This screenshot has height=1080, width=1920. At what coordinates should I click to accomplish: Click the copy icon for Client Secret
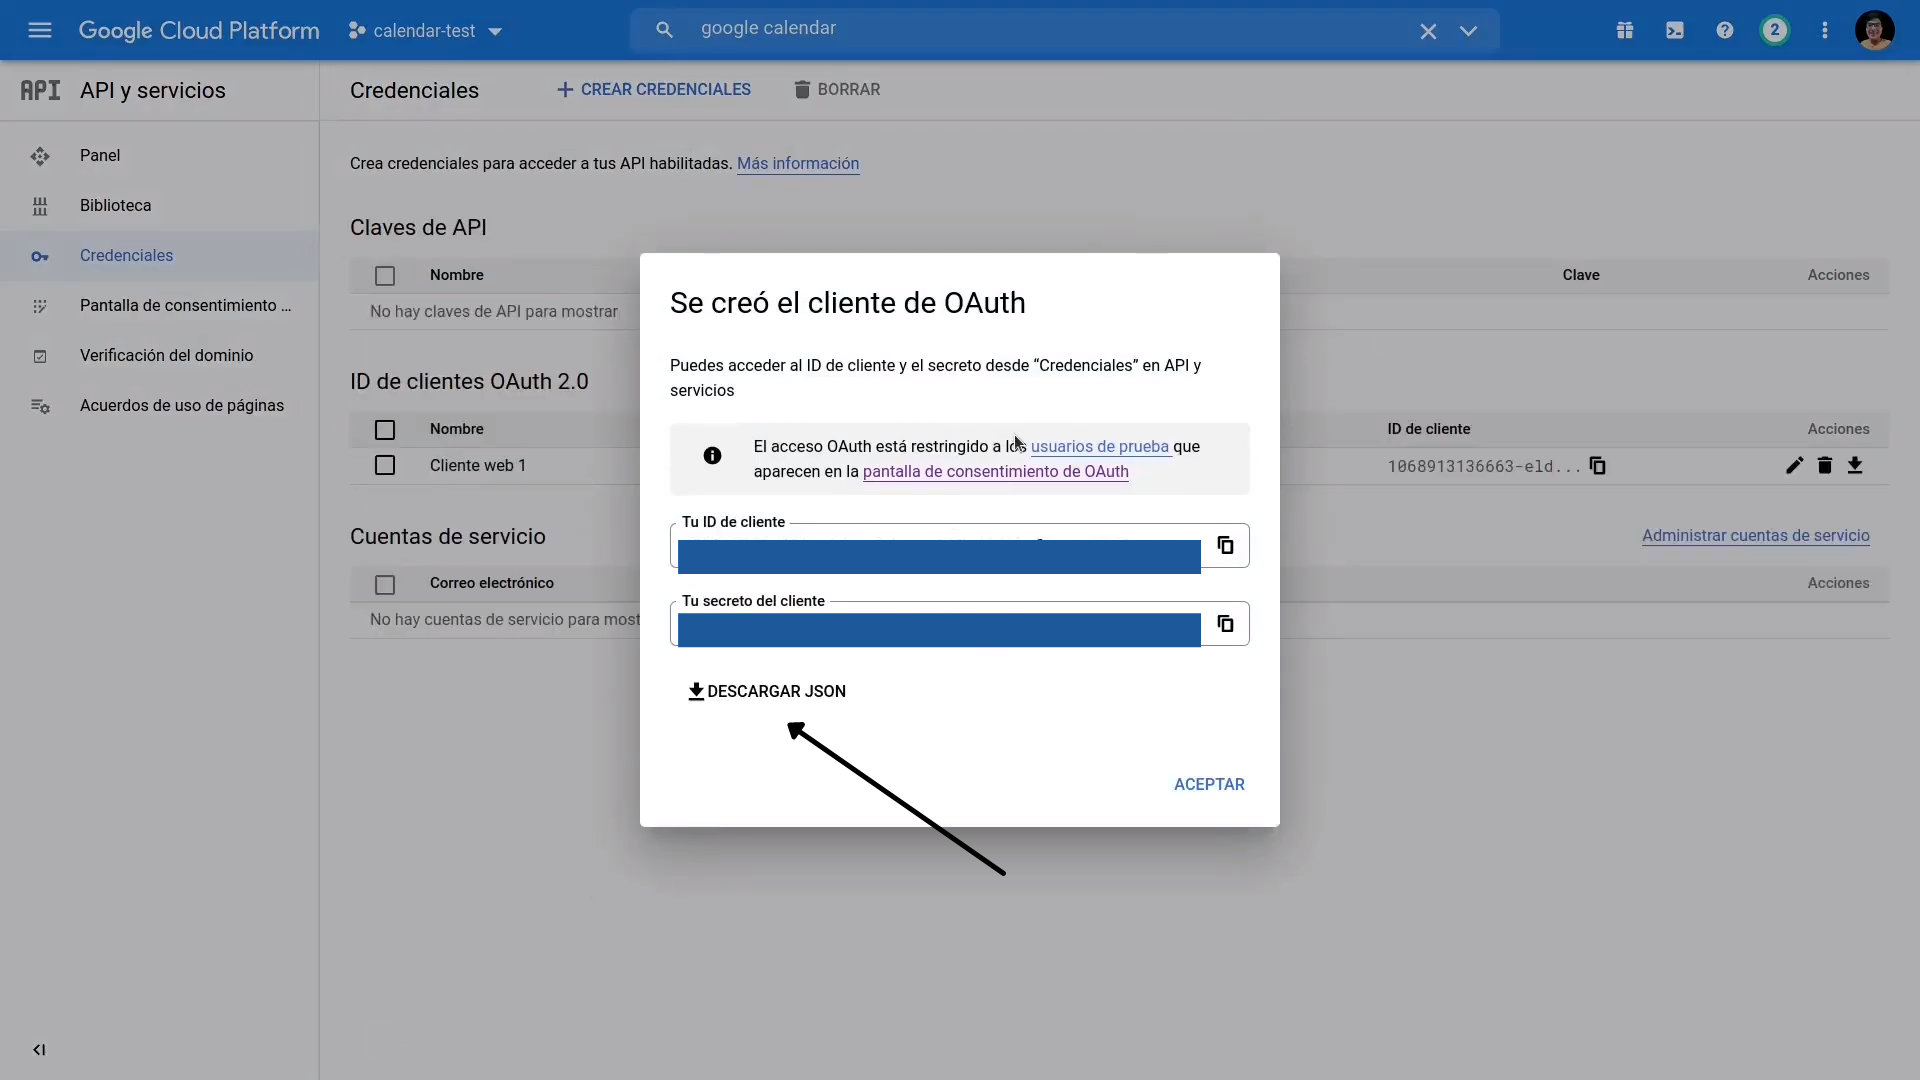[x=1225, y=622]
